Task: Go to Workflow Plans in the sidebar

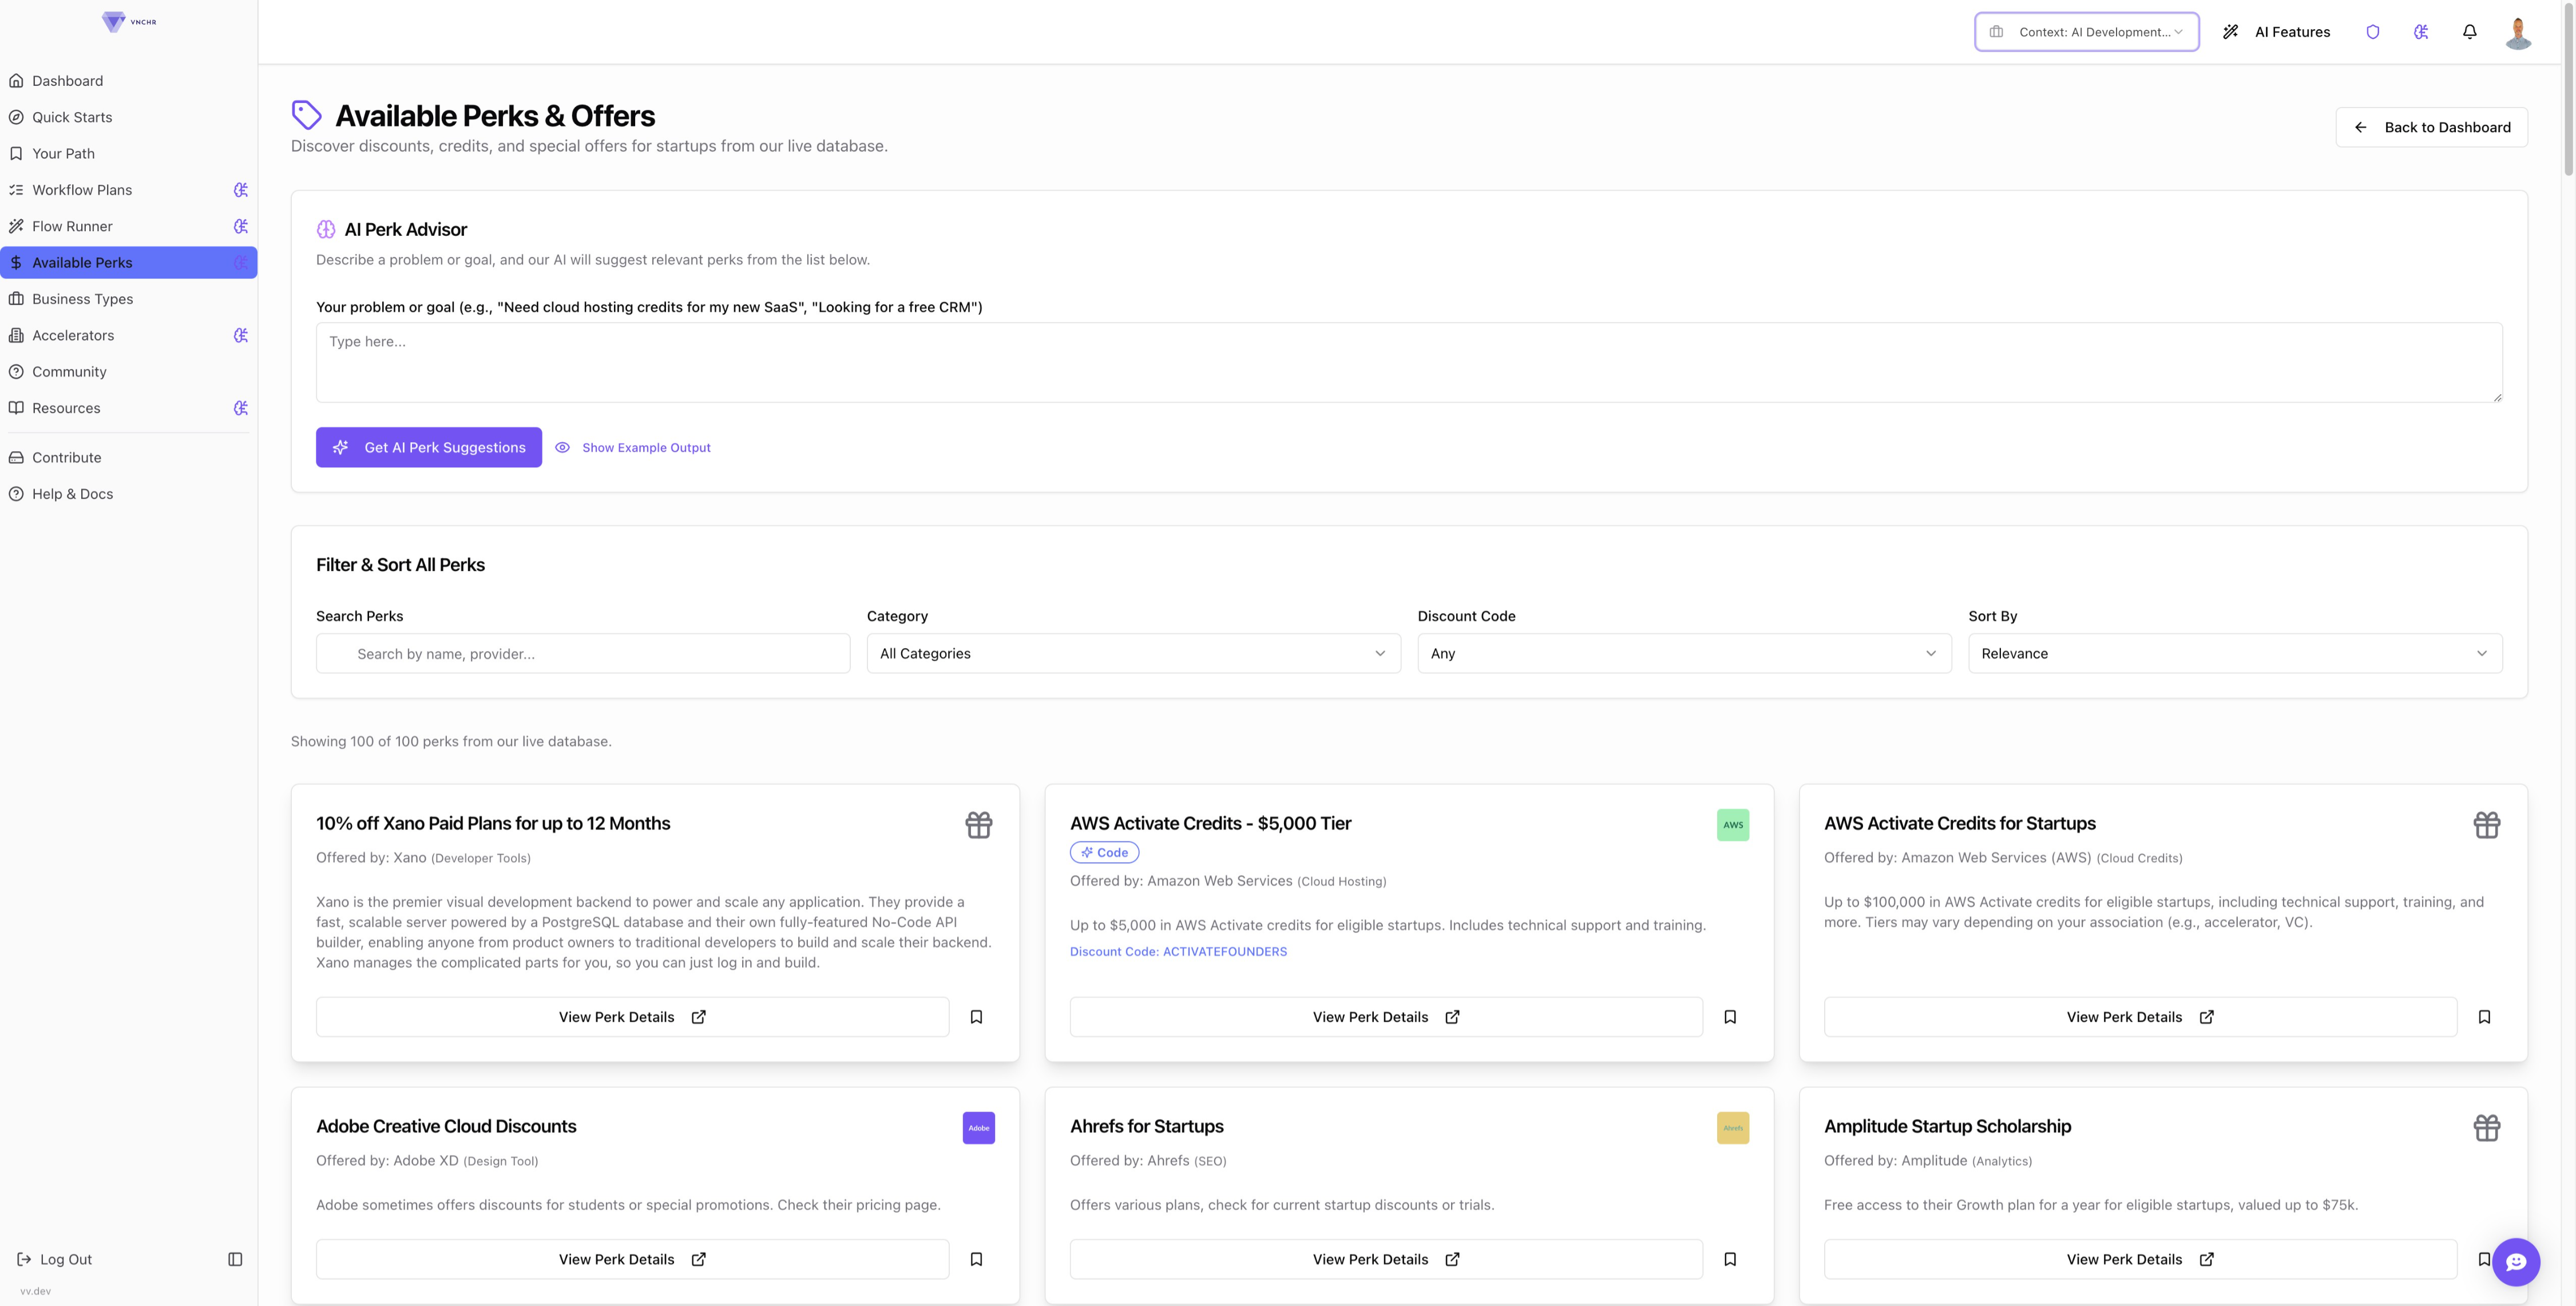Action: coord(82,190)
